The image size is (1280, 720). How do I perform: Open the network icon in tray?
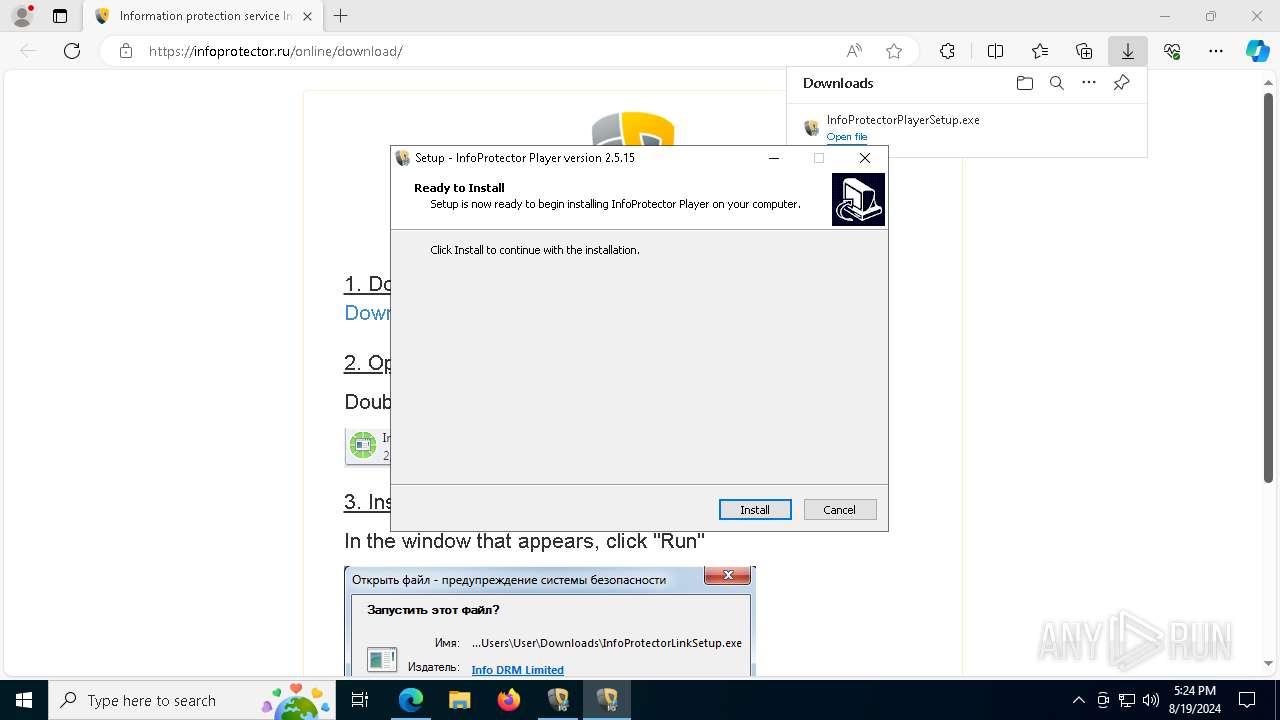pyautogui.click(x=1127, y=700)
